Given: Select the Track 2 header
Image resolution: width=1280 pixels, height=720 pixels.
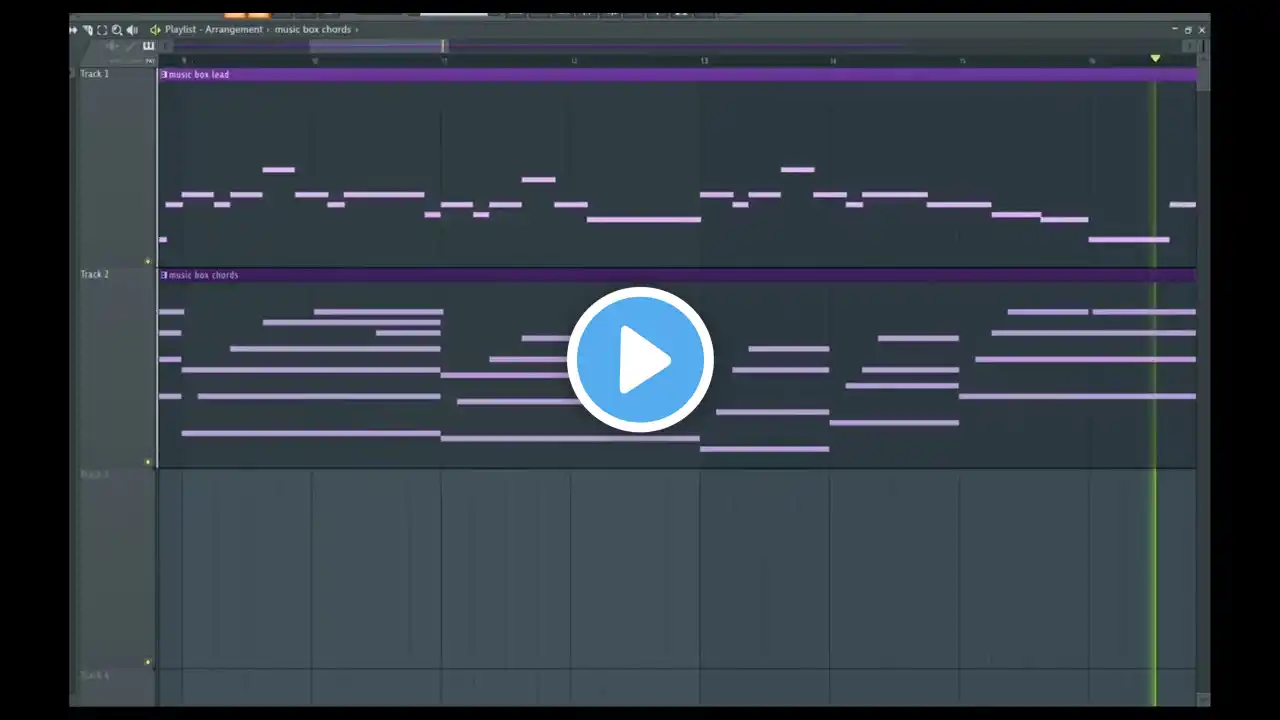Looking at the screenshot, I should (x=117, y=368).
